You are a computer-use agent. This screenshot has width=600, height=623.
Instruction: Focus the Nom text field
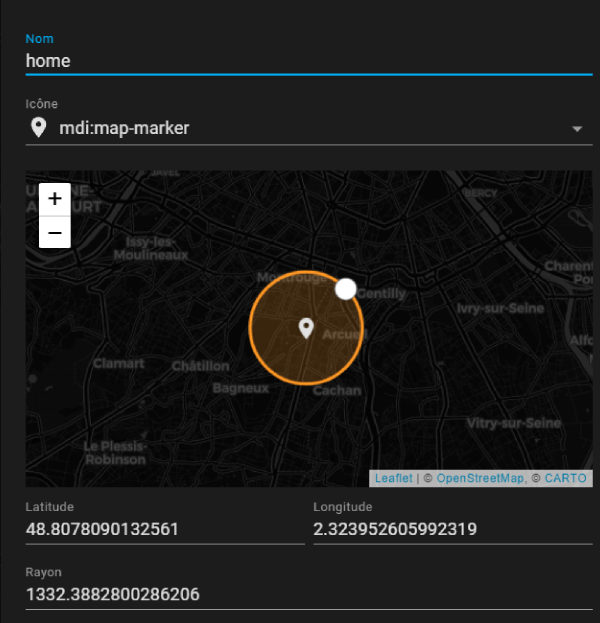click(308, 60)
